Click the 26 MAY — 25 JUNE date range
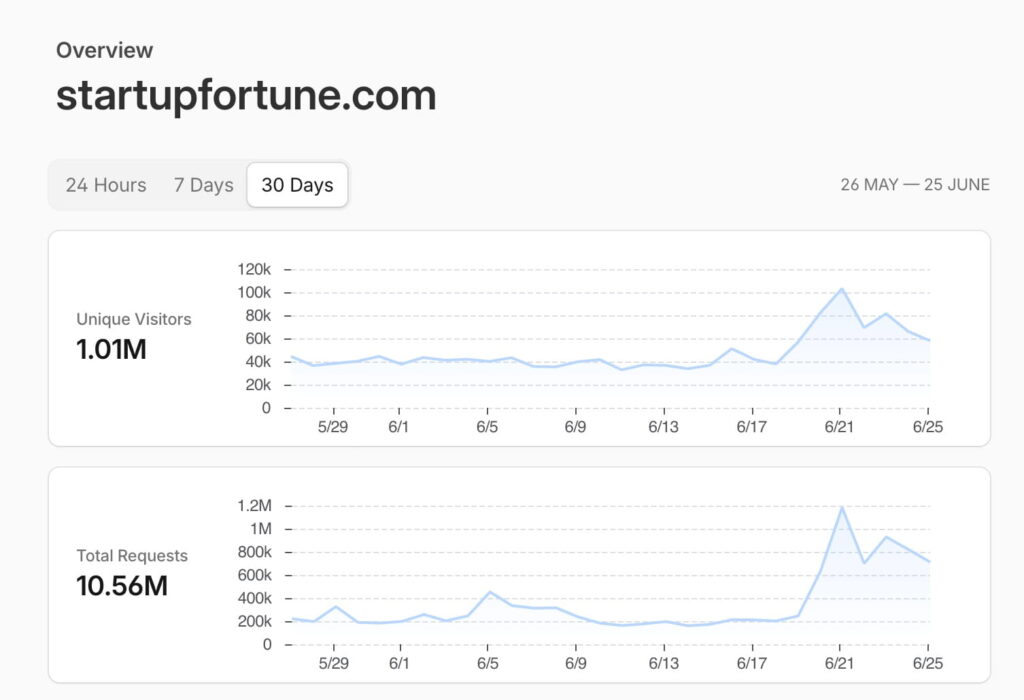Screen dimensions: 1024x700 pos(915,185)
